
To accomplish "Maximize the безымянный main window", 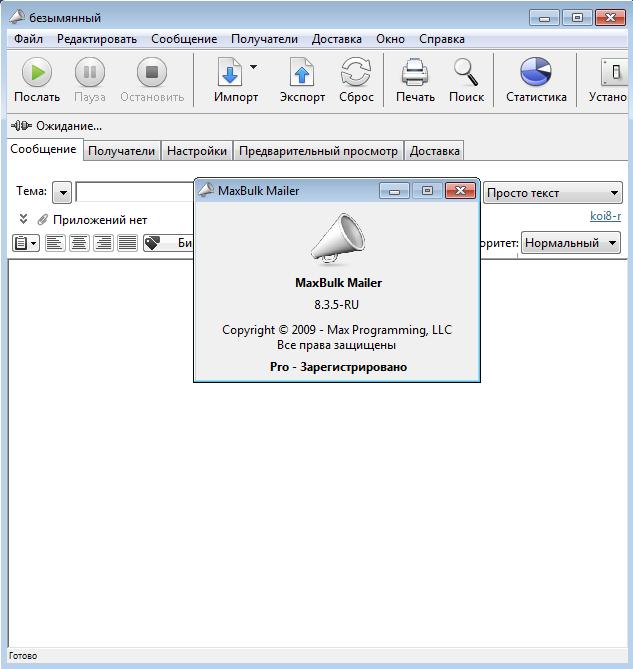I will 577,18.
